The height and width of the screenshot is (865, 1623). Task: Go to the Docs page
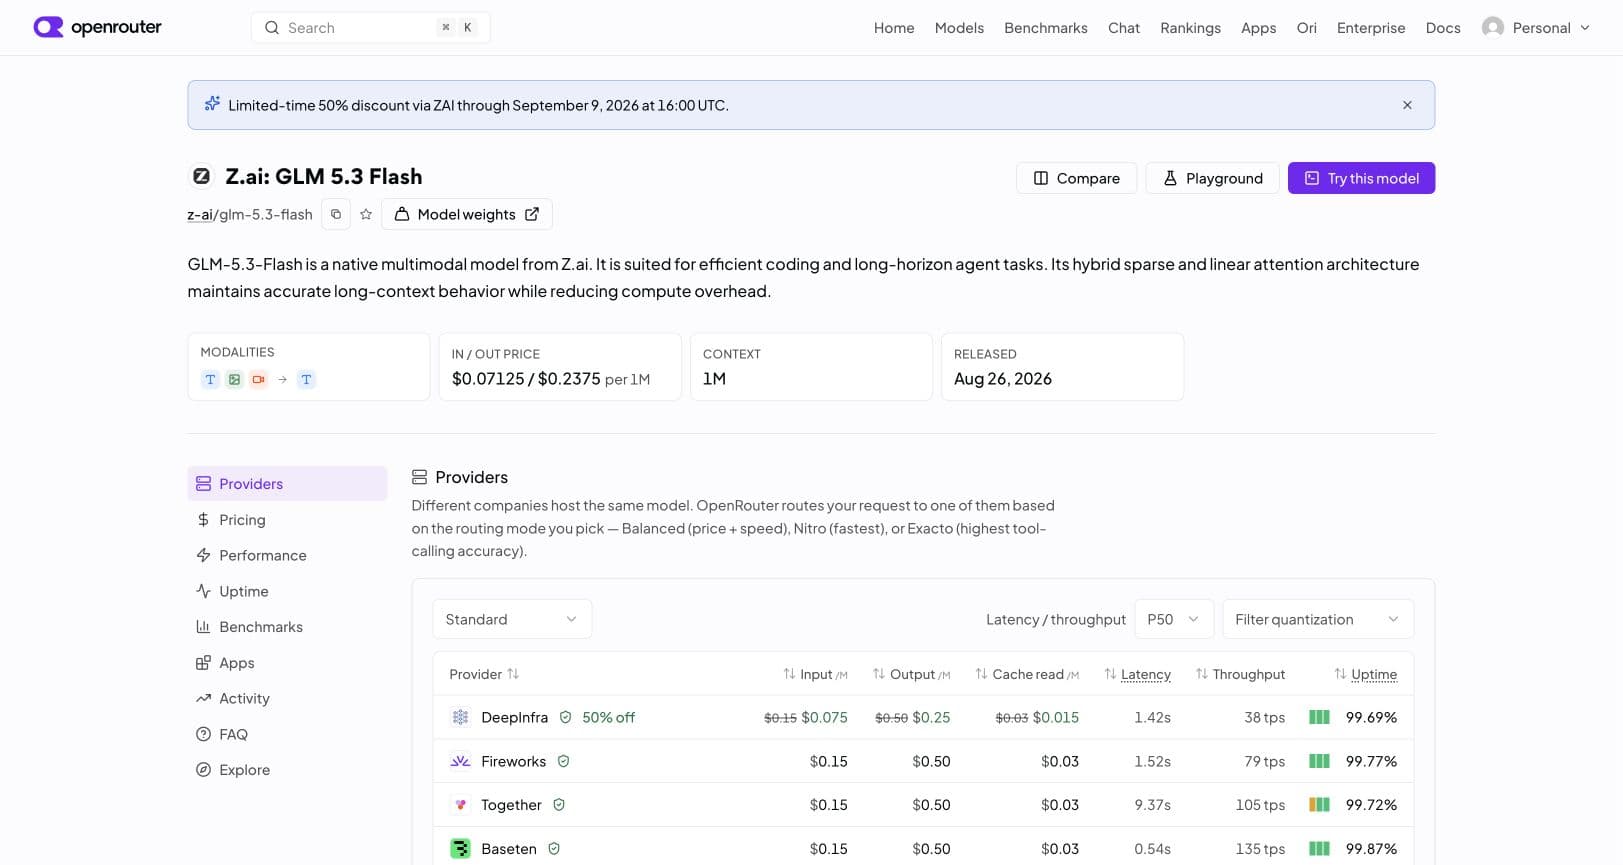[1443, 28]
